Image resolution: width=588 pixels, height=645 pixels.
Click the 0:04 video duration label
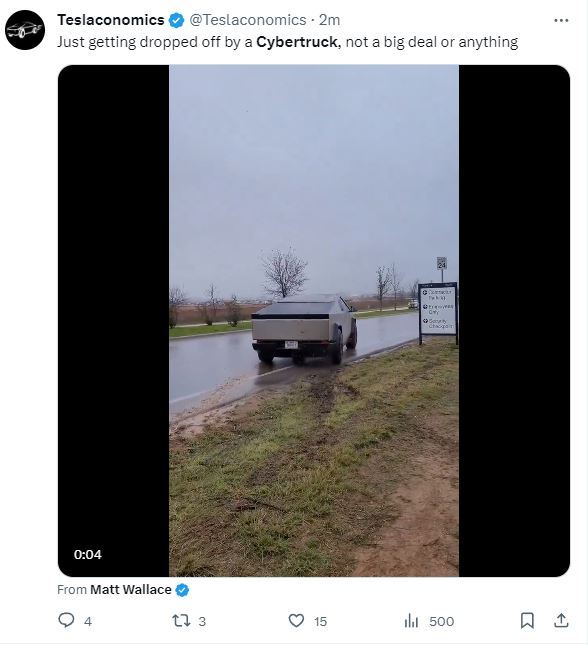88,554
